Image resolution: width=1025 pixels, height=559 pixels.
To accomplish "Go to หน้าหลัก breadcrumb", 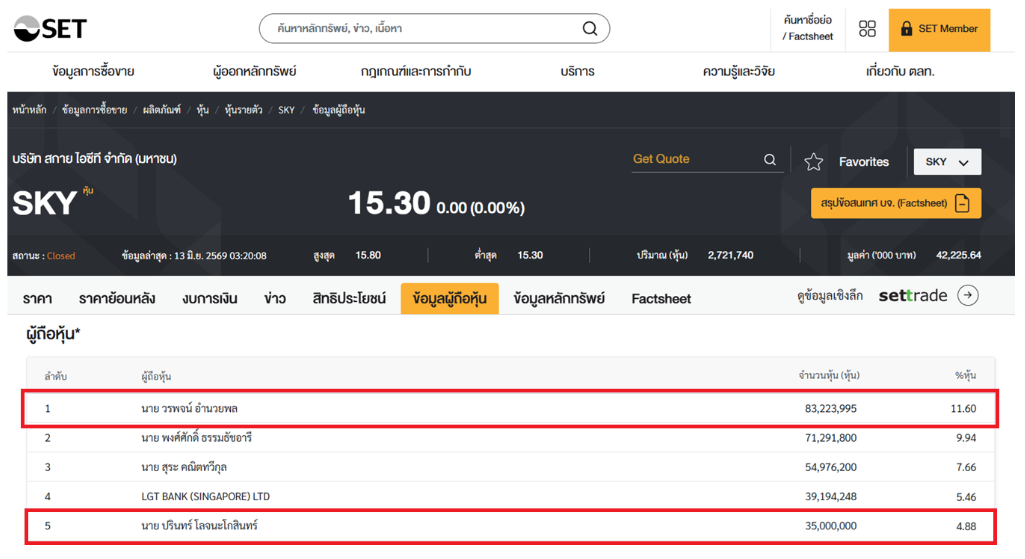I will (29, 110).
